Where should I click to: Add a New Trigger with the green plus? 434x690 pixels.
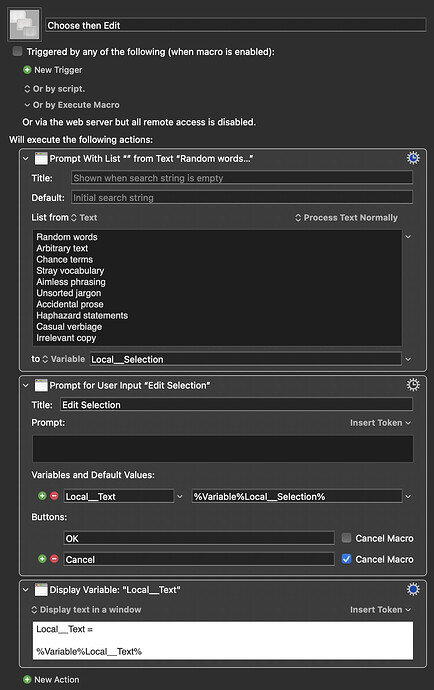[27, 70]
